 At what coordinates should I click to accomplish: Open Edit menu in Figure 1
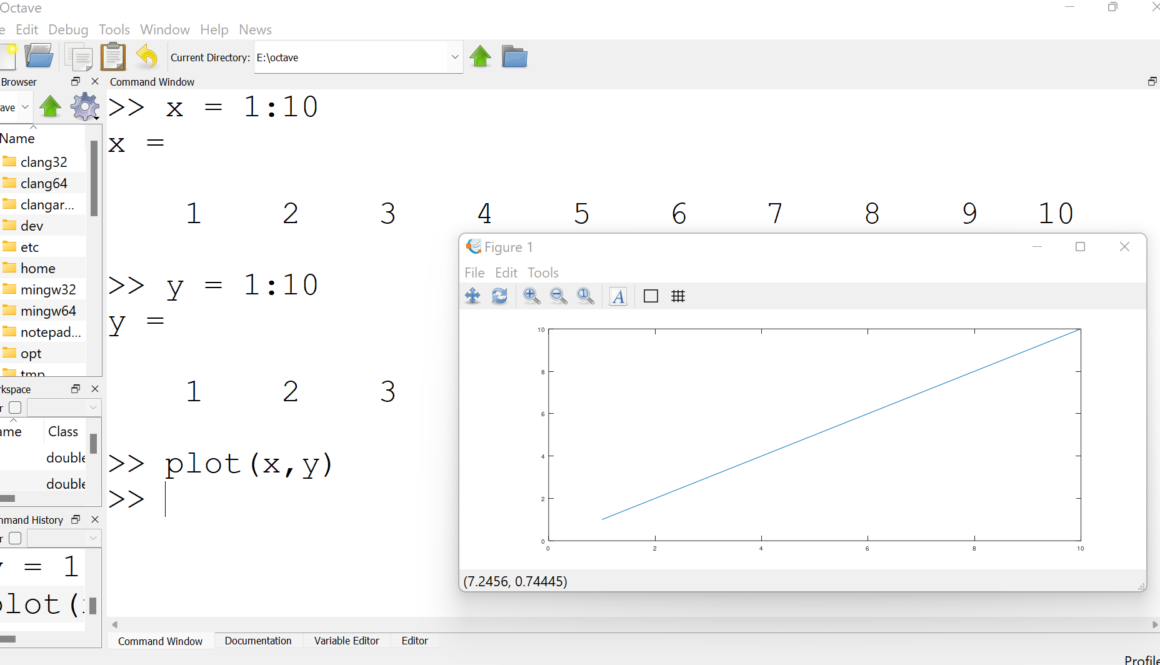point(506,273)
